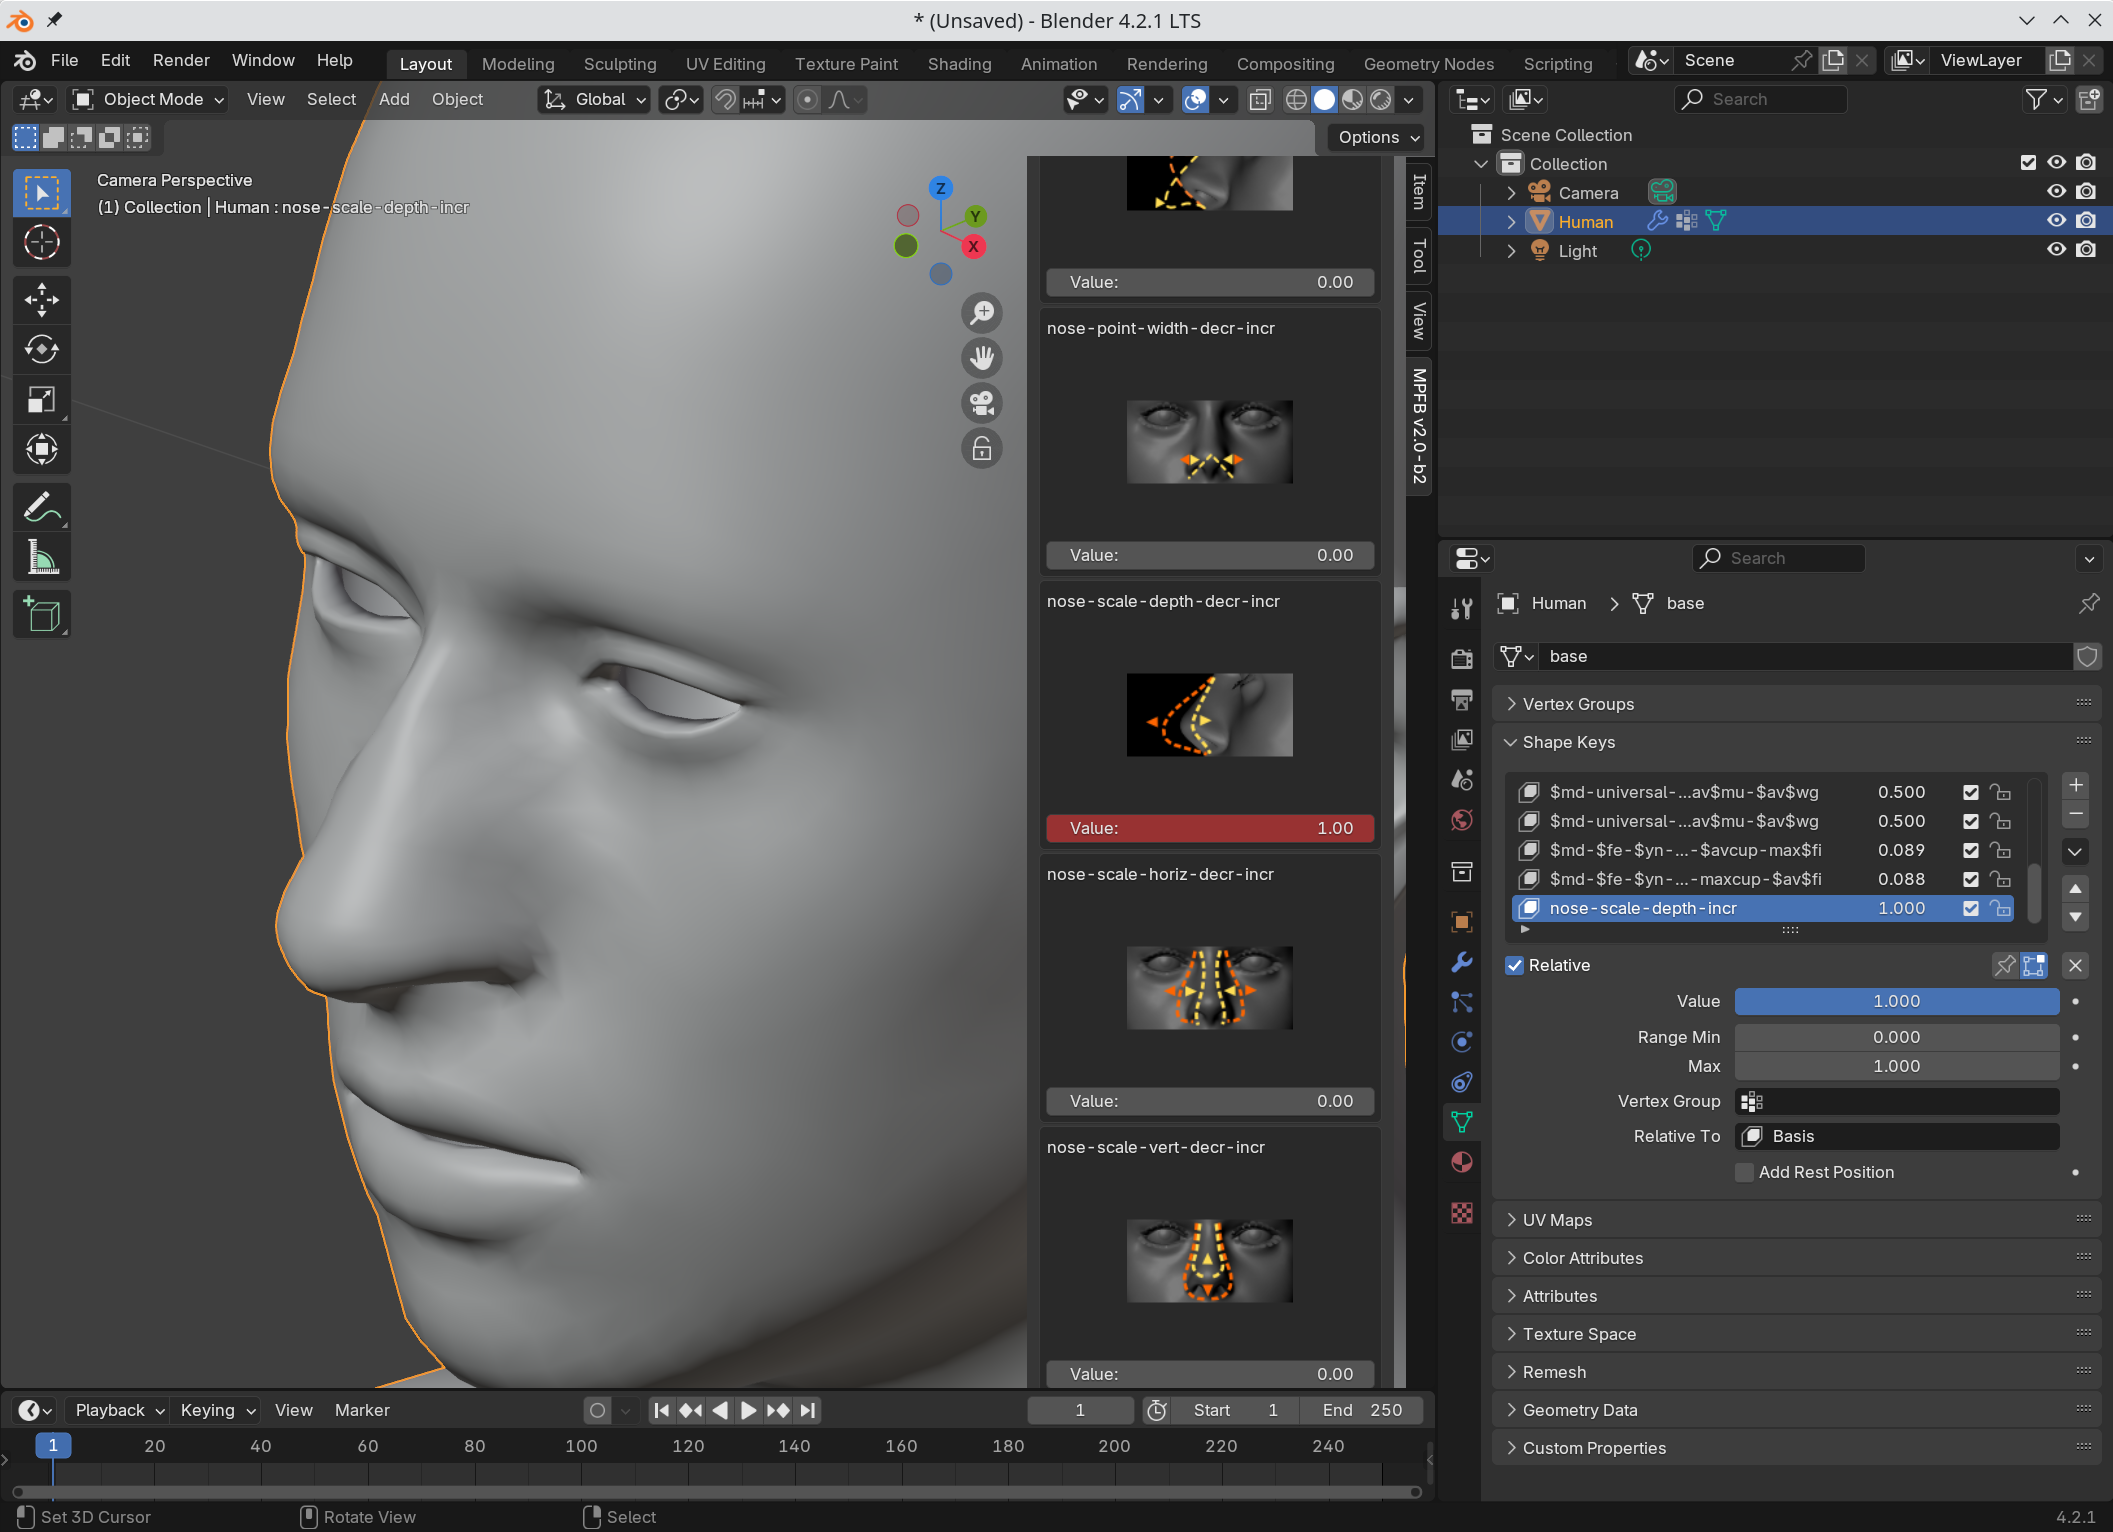Enable the Add Rest Position checkbox
The image size is (2113, 1532).
point(1744,1172)
